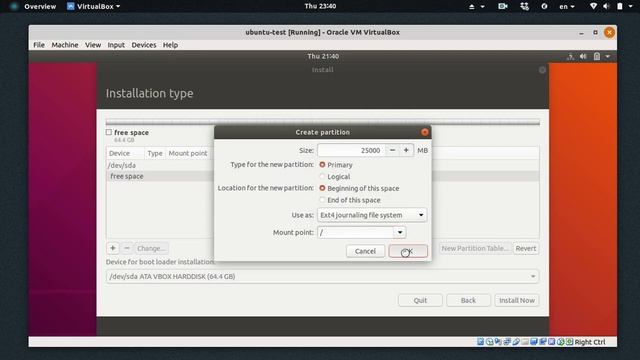Click the green keyboard capture icon beside Right Ctrl

pyautogui.click(x=569, y=342)
